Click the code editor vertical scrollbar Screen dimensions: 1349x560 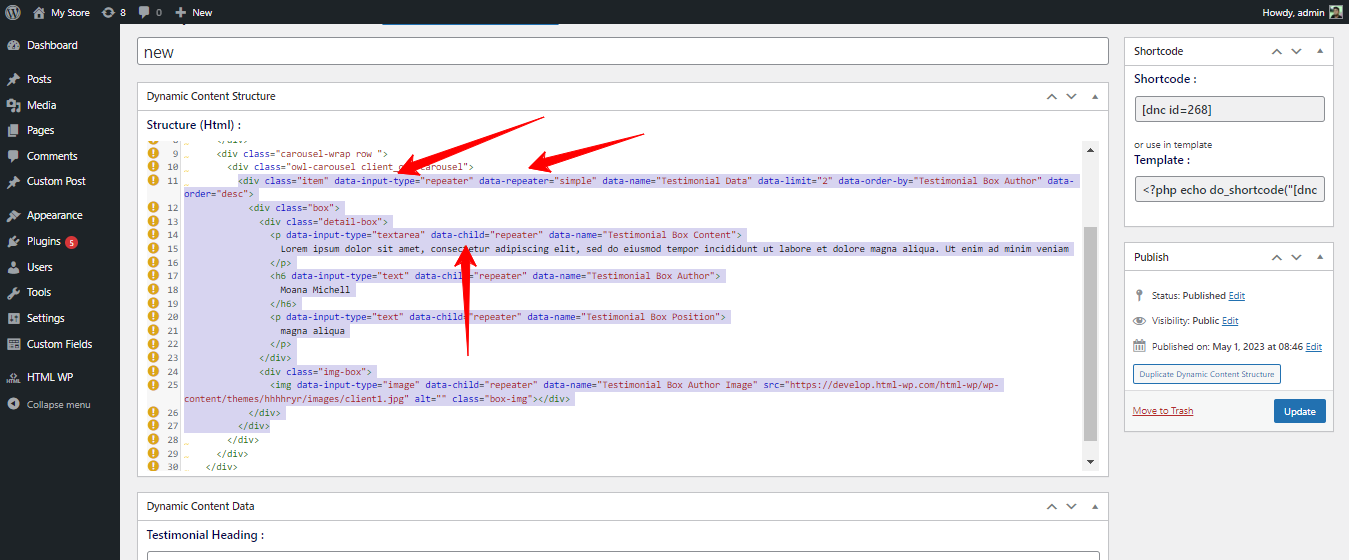pyautogui.click(x=1091, y=332)
